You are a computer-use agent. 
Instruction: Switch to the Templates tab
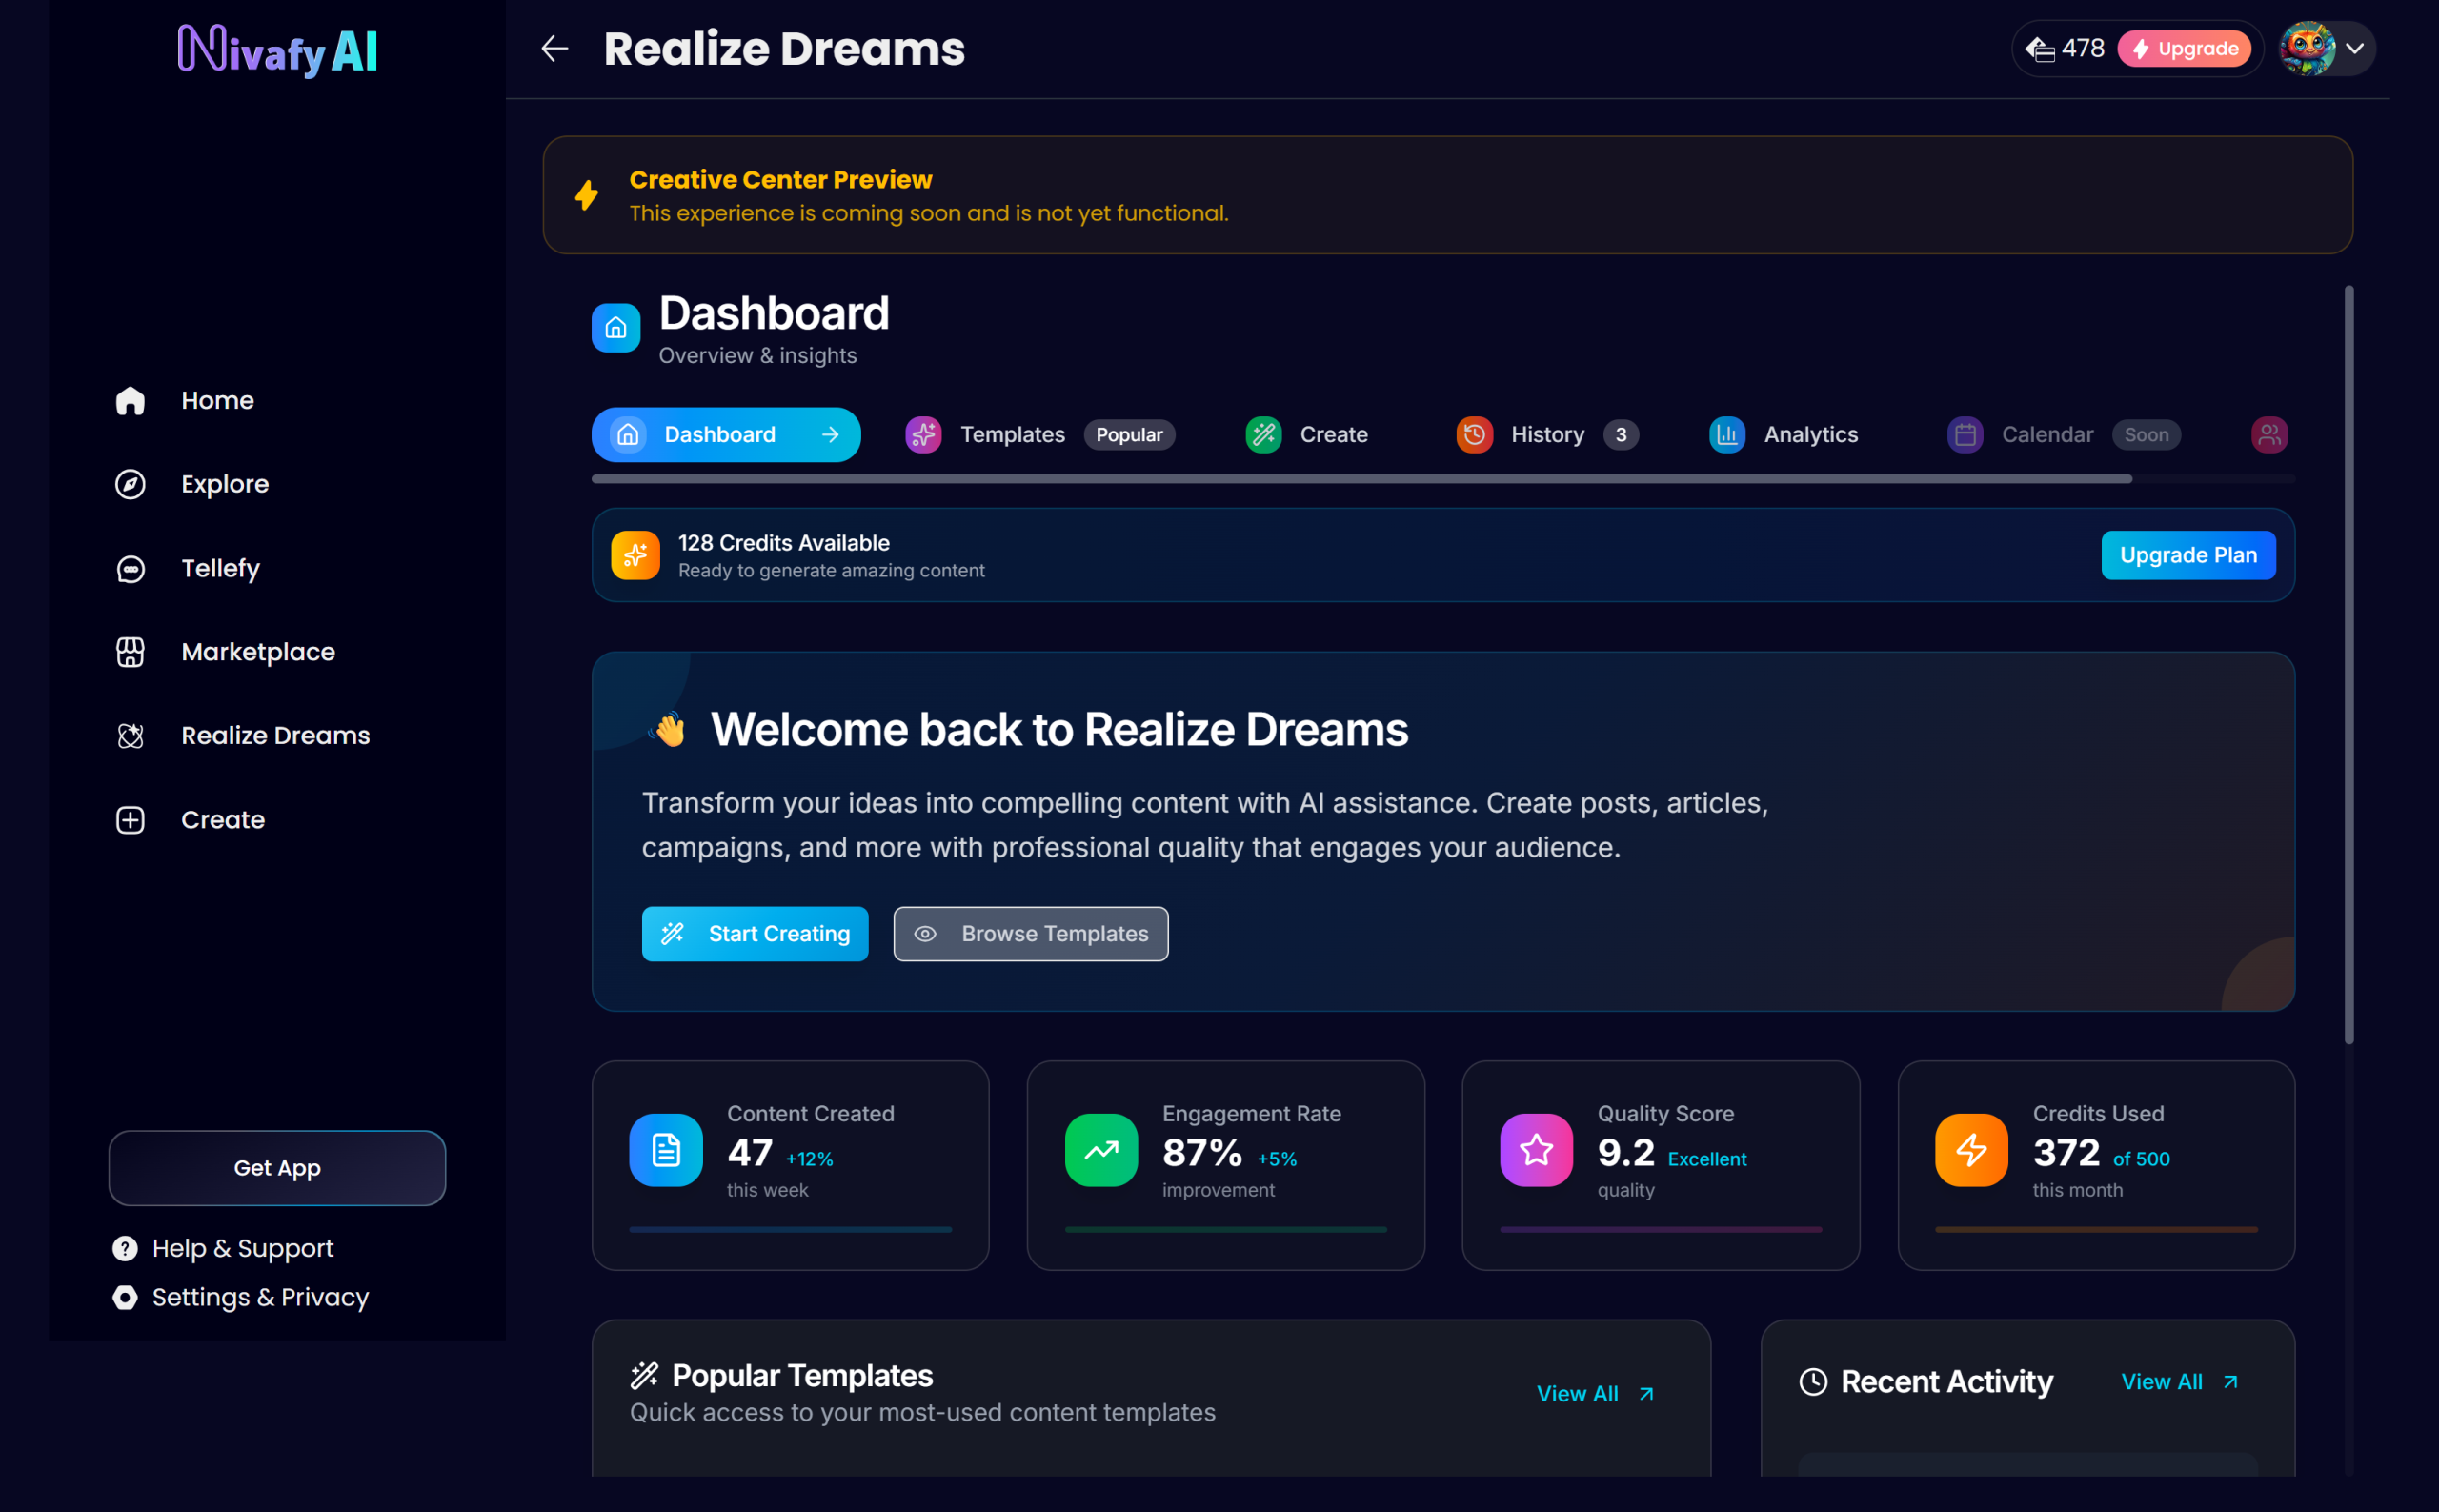[x=1011, y=434]
